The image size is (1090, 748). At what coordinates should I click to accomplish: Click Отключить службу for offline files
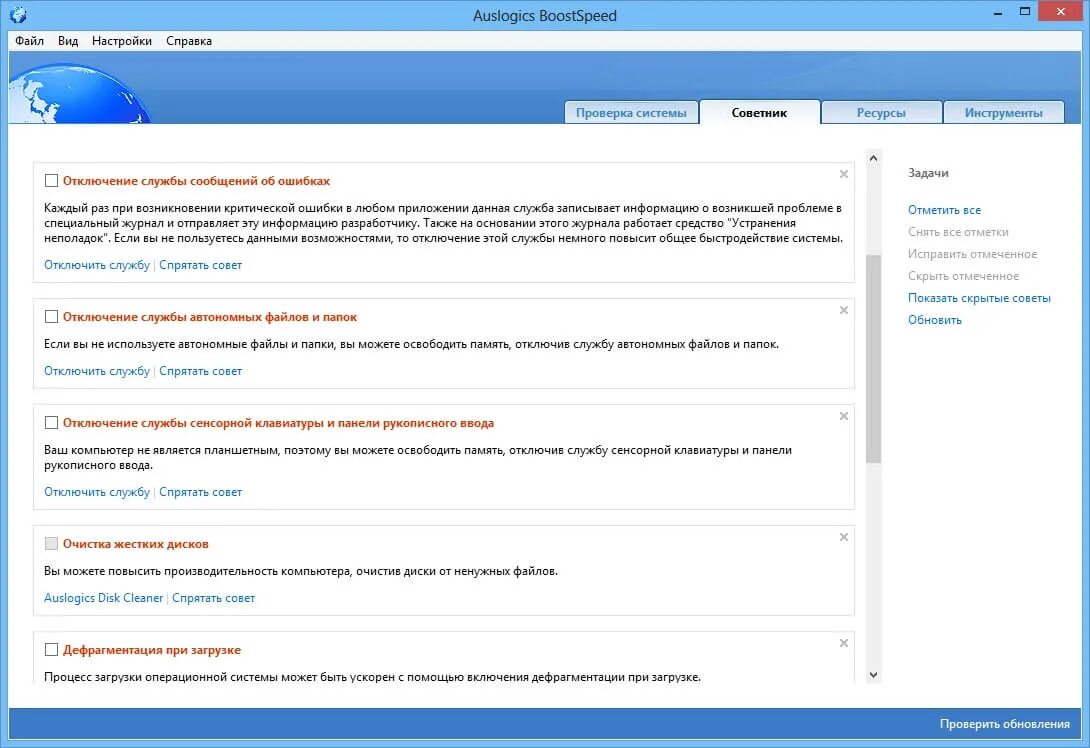click(x=97, y=371)
